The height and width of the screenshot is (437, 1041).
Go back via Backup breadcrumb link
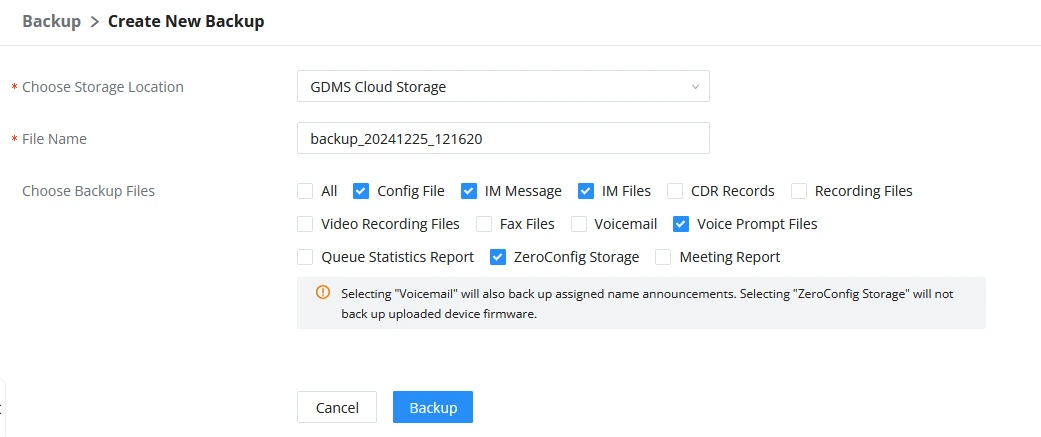click(x=52, y=21)
